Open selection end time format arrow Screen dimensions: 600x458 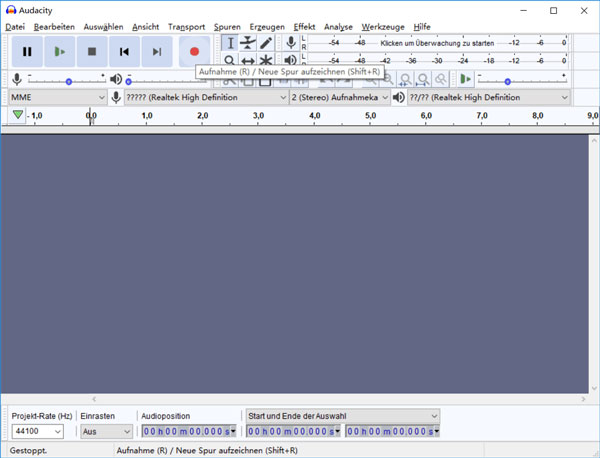(x=437, y=432)
